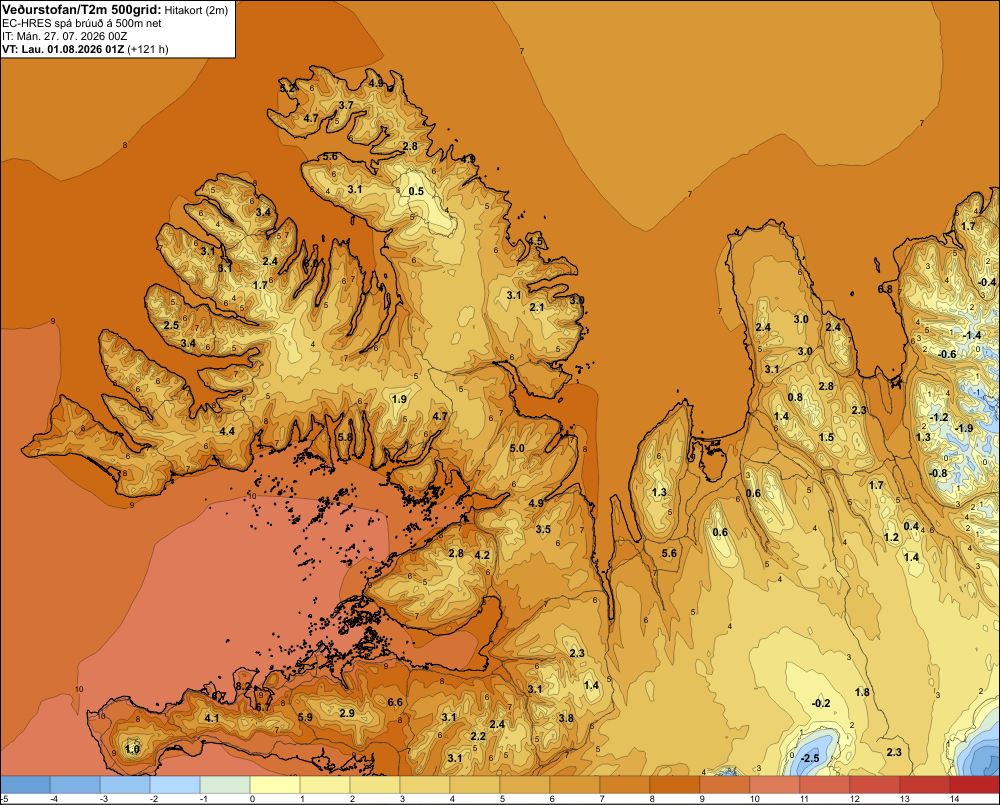Image resolution: width=1000 pixels, height=805 pixels.
Task: Click the 5.9 temperature value
Action: click(x=305, y=717)
